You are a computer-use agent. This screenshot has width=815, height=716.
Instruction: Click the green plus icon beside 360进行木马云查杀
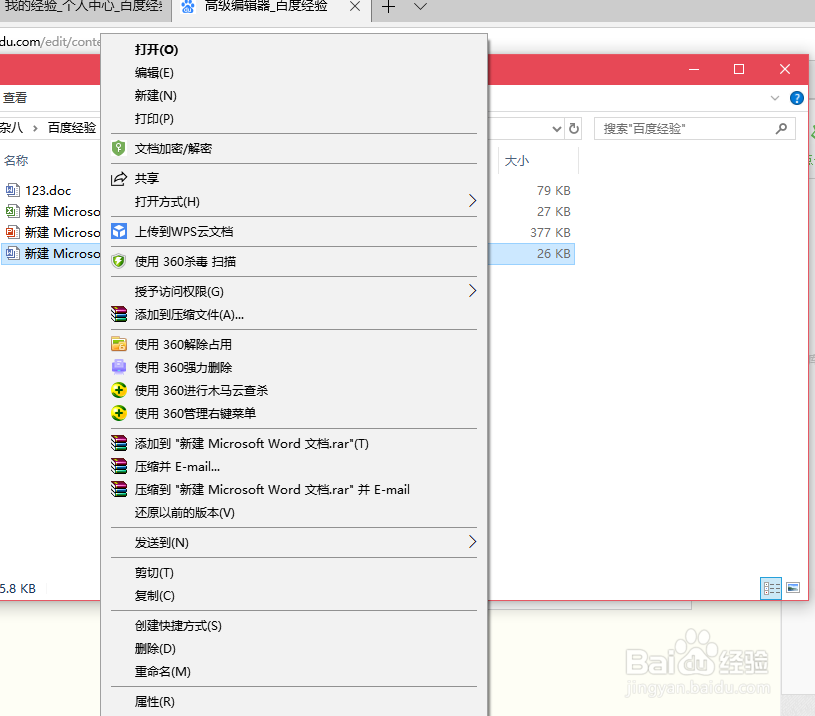pos(119,390)
